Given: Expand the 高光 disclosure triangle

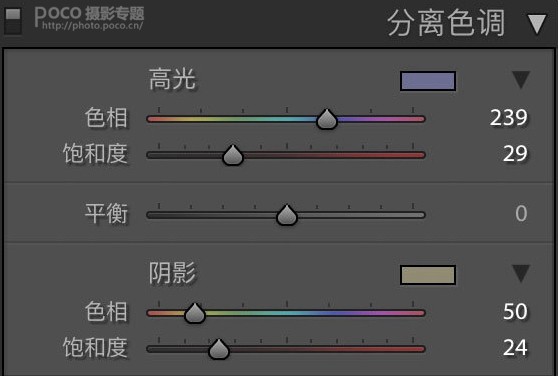Looking at the screenshot, I should (x=521, y=79).
